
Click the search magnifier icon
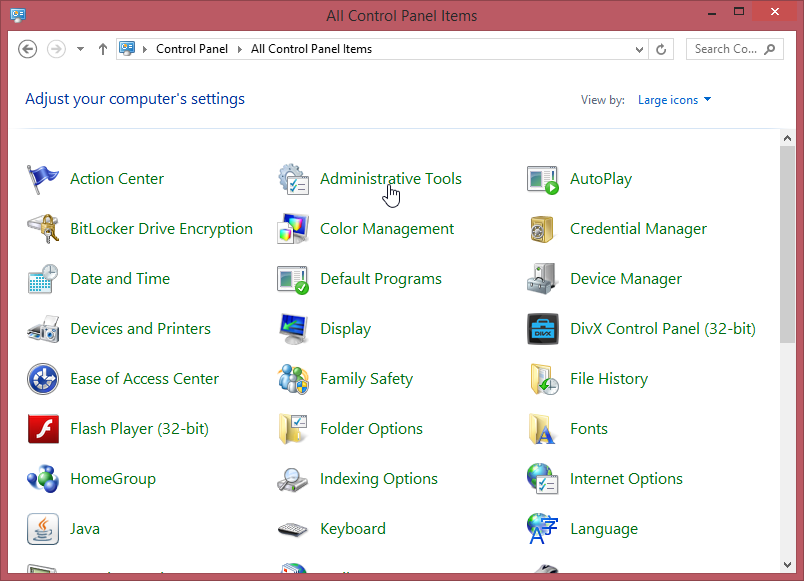(769, 49)
